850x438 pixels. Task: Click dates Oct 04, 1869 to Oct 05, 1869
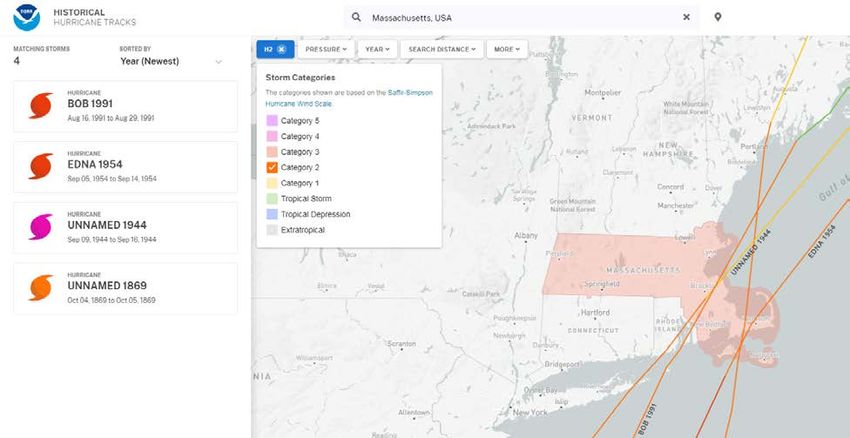pos(111,300)
